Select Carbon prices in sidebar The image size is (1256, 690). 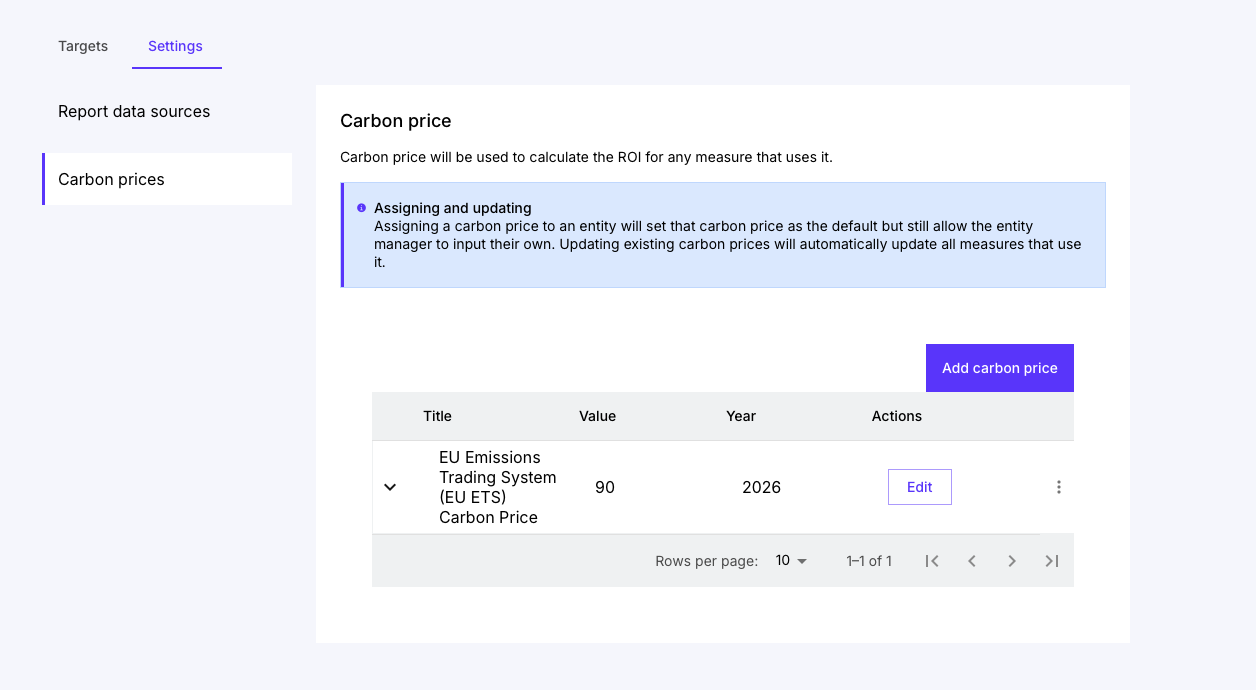pyautogui.click(x=111, y=180)
